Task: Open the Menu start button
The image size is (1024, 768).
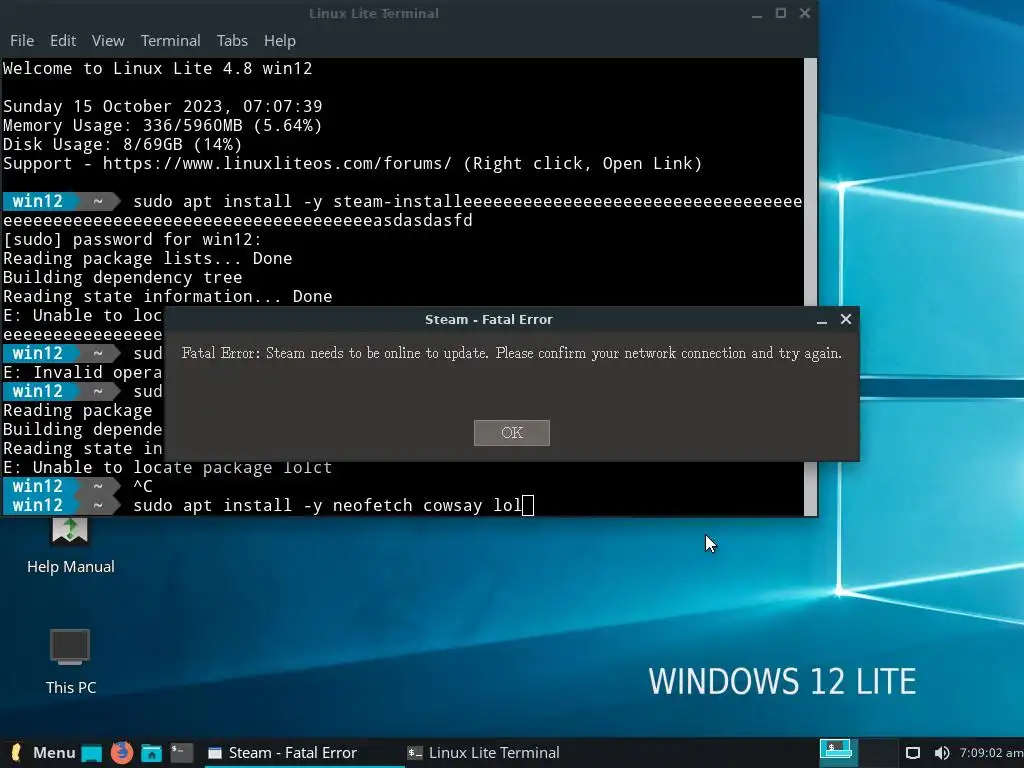Action: click(x=42, y=752)
